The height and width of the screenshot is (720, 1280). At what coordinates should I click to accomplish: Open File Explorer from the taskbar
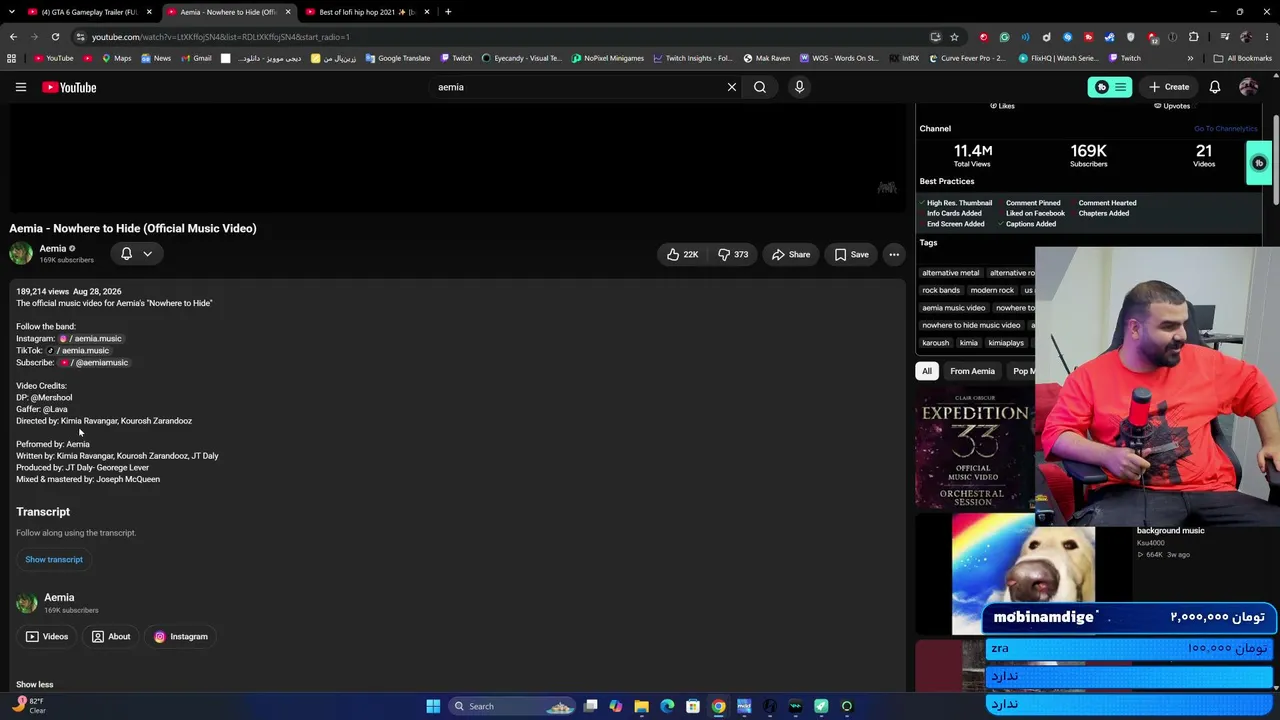(642, 706)
